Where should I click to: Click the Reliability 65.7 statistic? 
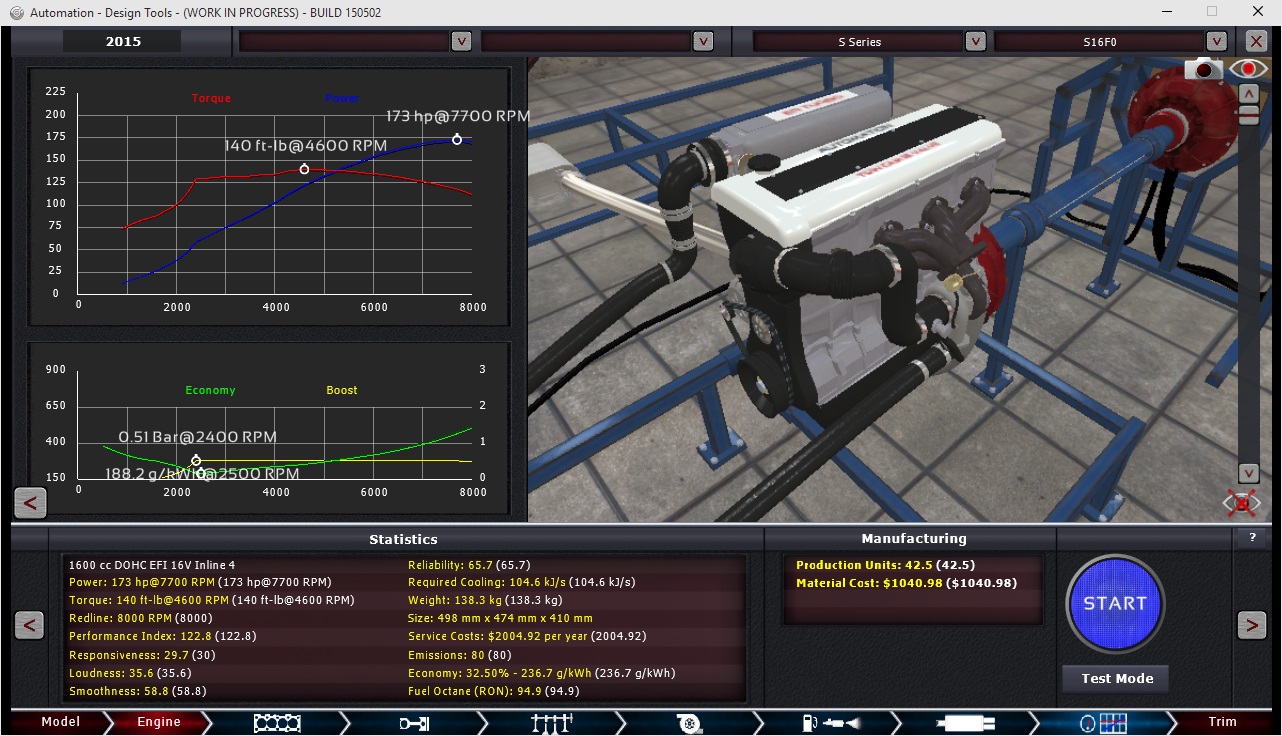coord(469,565)
